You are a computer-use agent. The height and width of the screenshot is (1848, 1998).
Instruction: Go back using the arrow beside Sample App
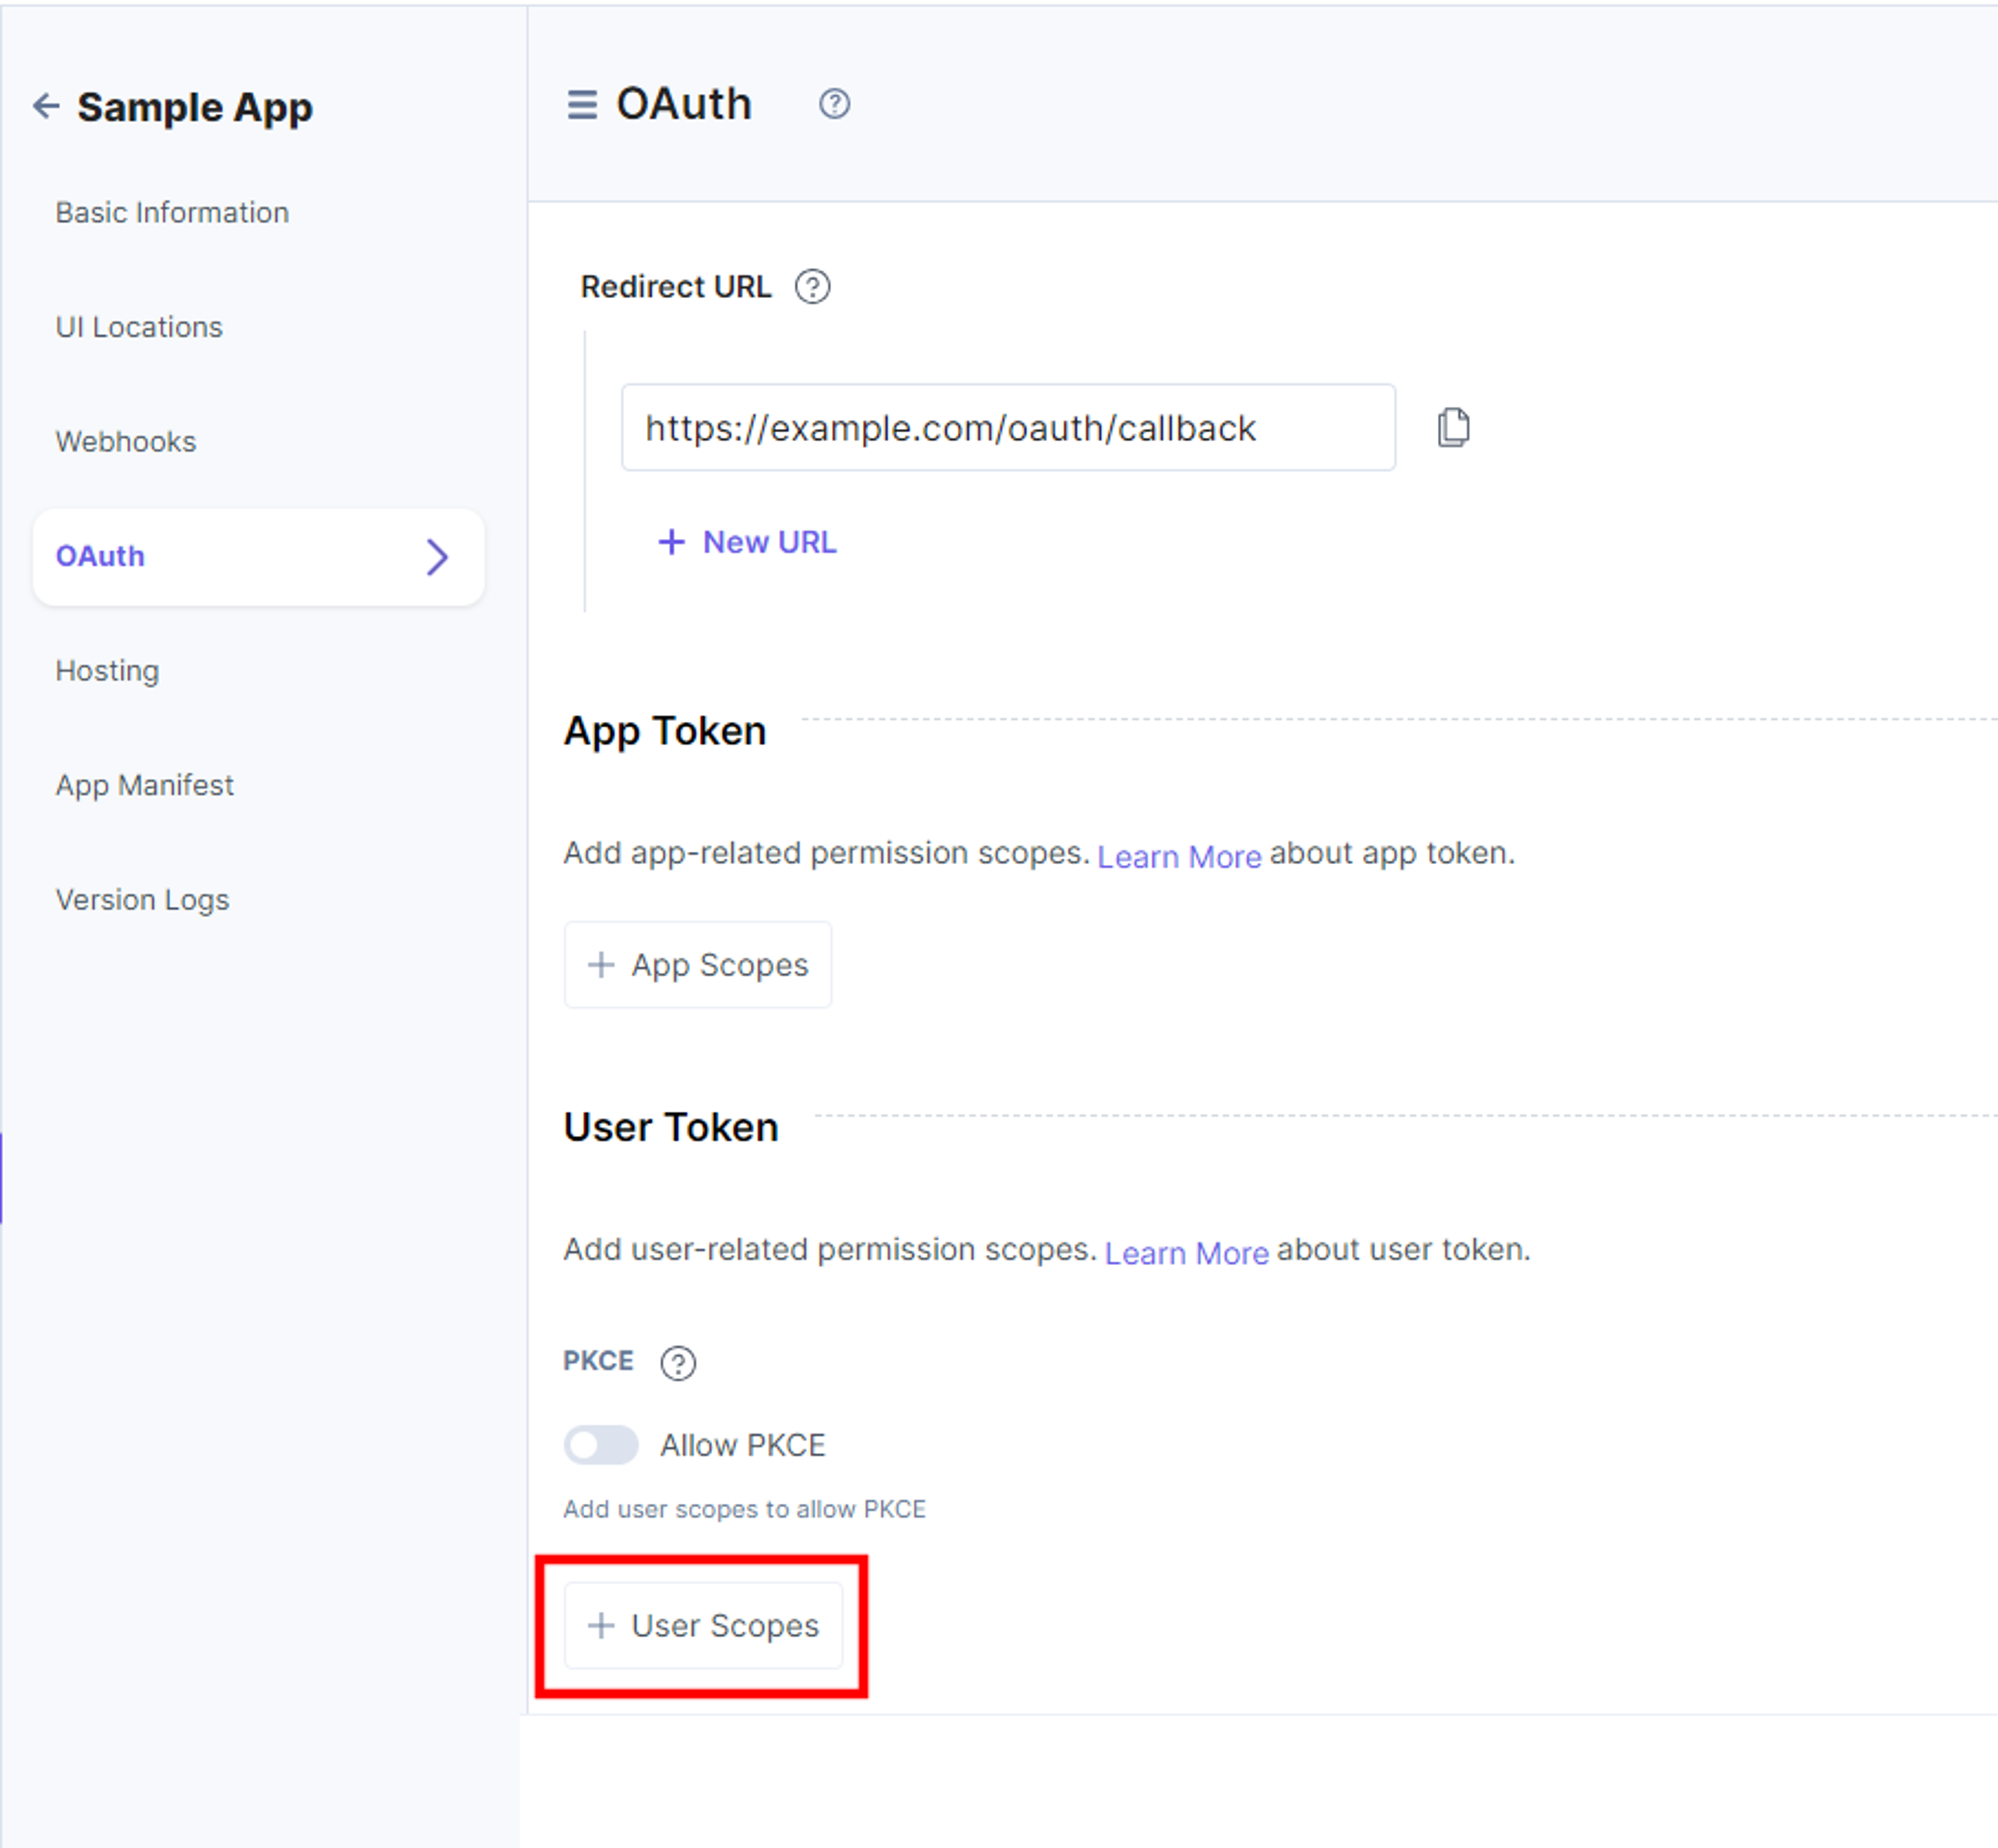(x=46, y=106)
